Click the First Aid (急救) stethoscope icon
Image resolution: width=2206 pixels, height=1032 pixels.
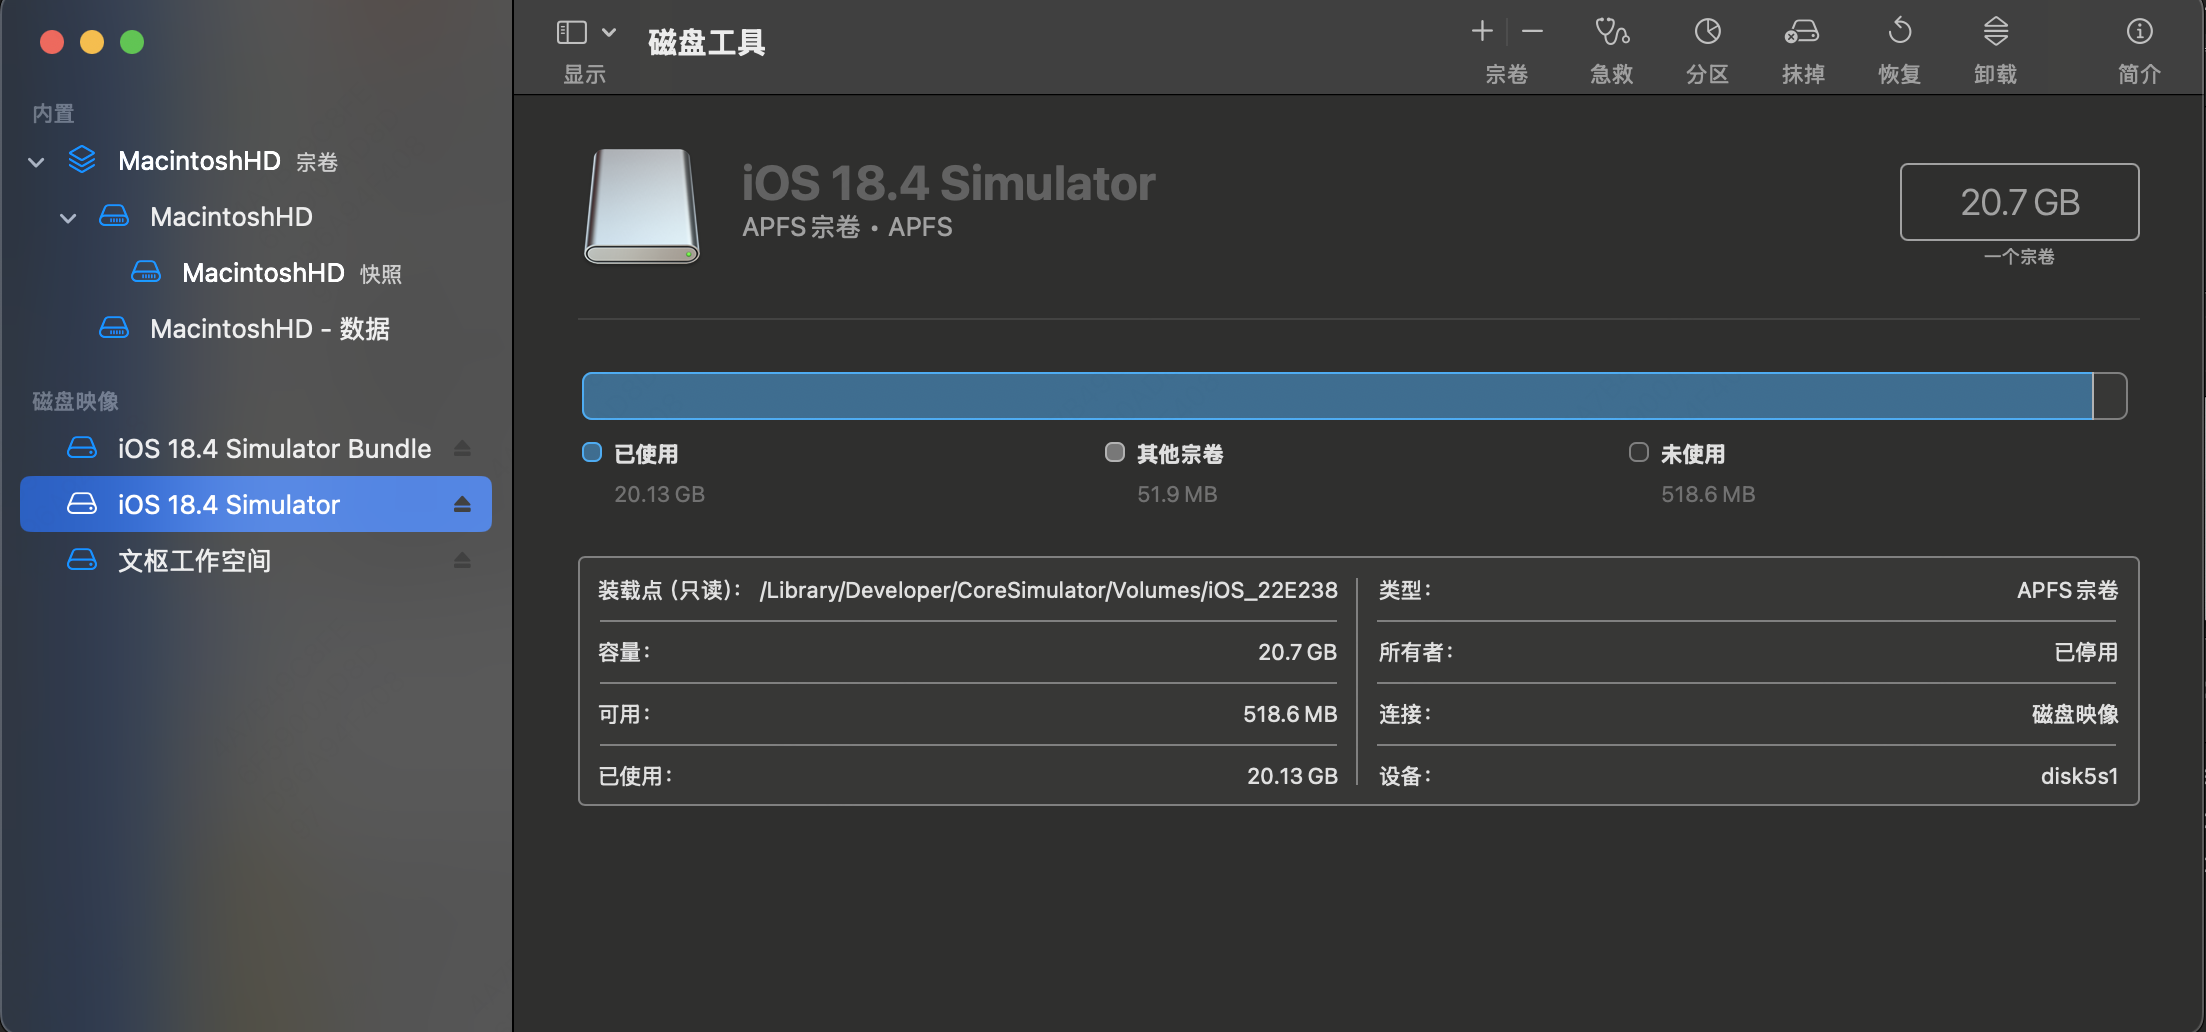(1611, 32)
